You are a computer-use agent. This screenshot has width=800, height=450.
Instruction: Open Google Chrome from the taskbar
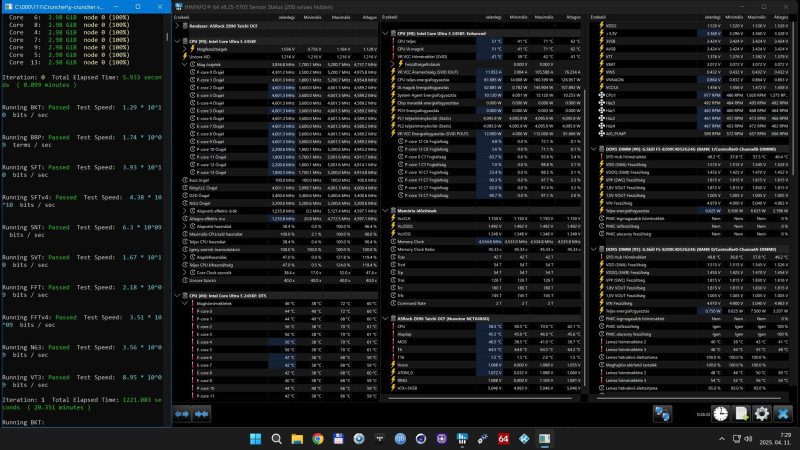[318, 439]
